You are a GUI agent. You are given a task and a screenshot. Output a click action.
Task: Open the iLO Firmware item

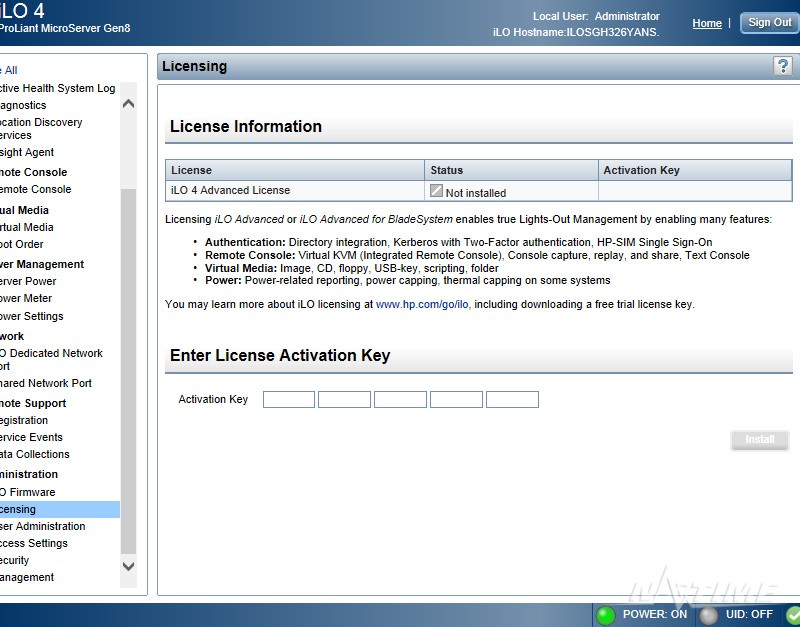(28, 492)
